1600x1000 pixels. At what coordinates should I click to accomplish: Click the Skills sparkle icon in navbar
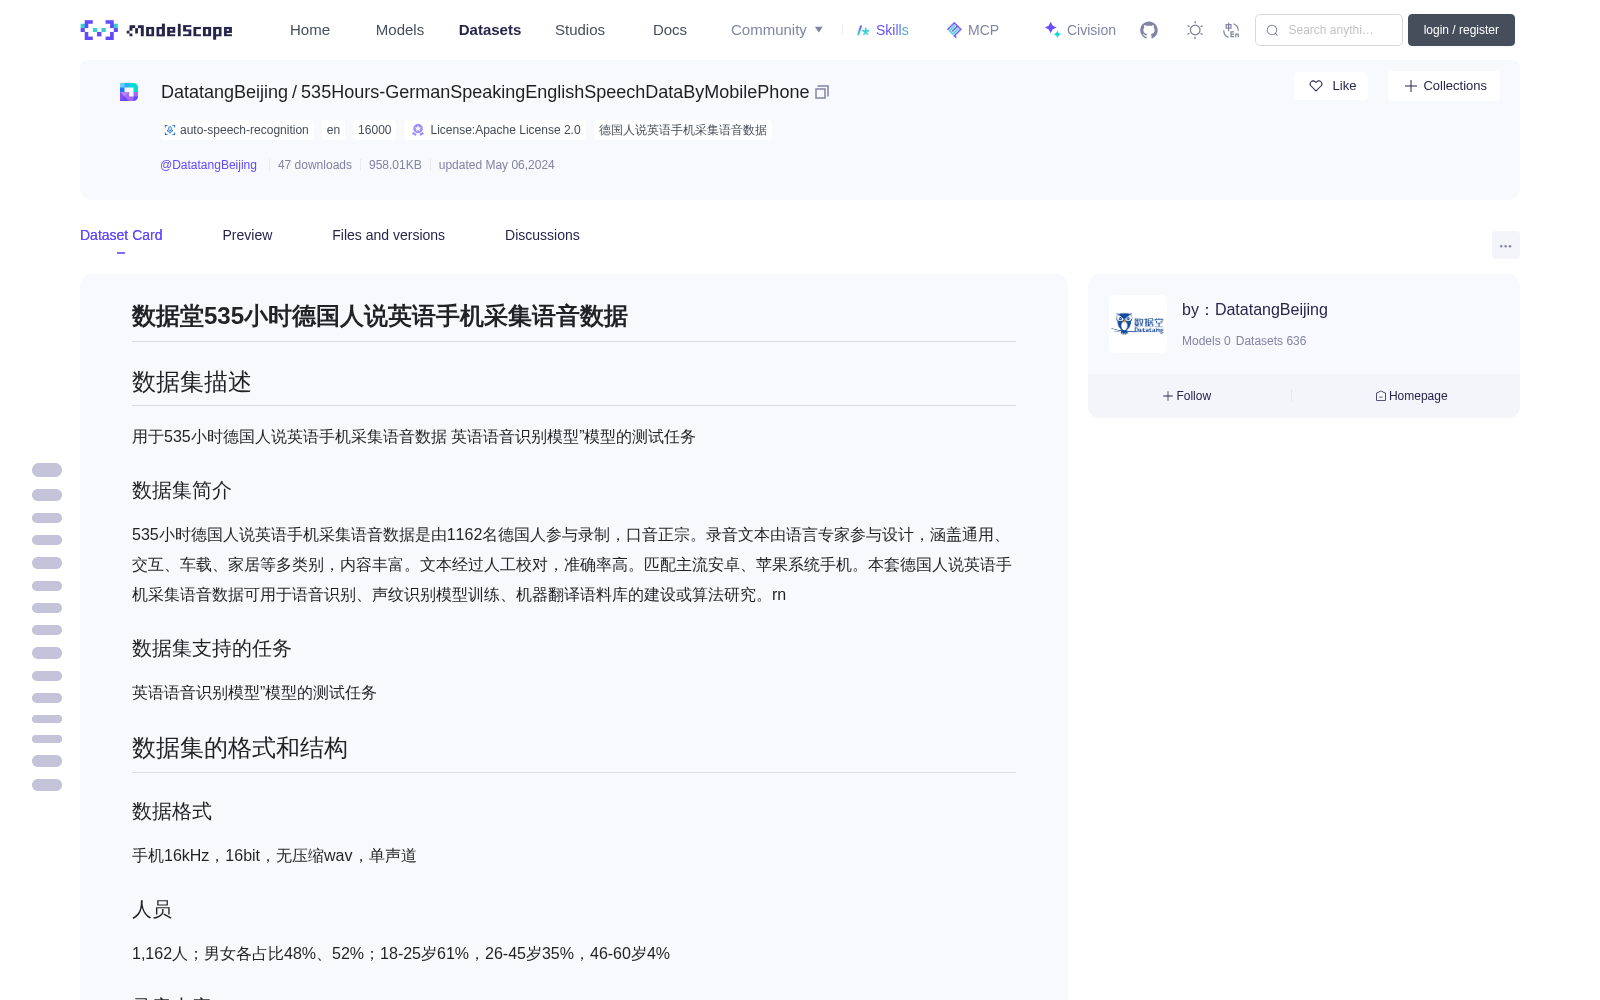[x=863, y=30]
